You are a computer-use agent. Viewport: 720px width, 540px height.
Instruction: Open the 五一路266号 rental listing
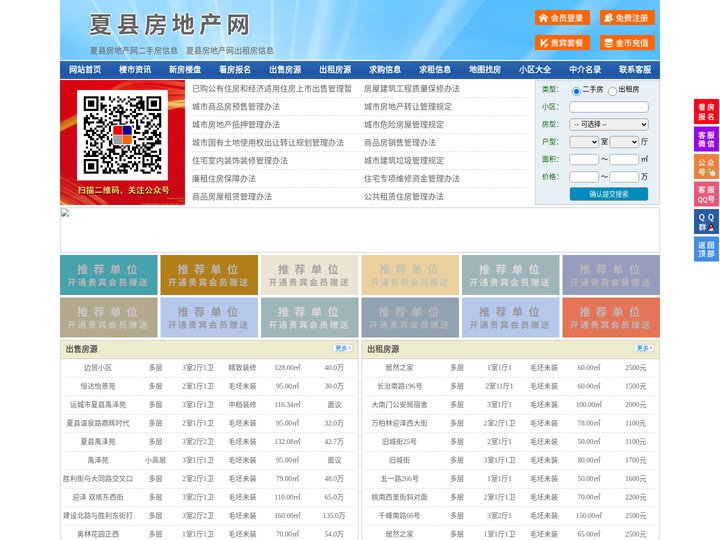pyautogui.click(x=399, y=478)
